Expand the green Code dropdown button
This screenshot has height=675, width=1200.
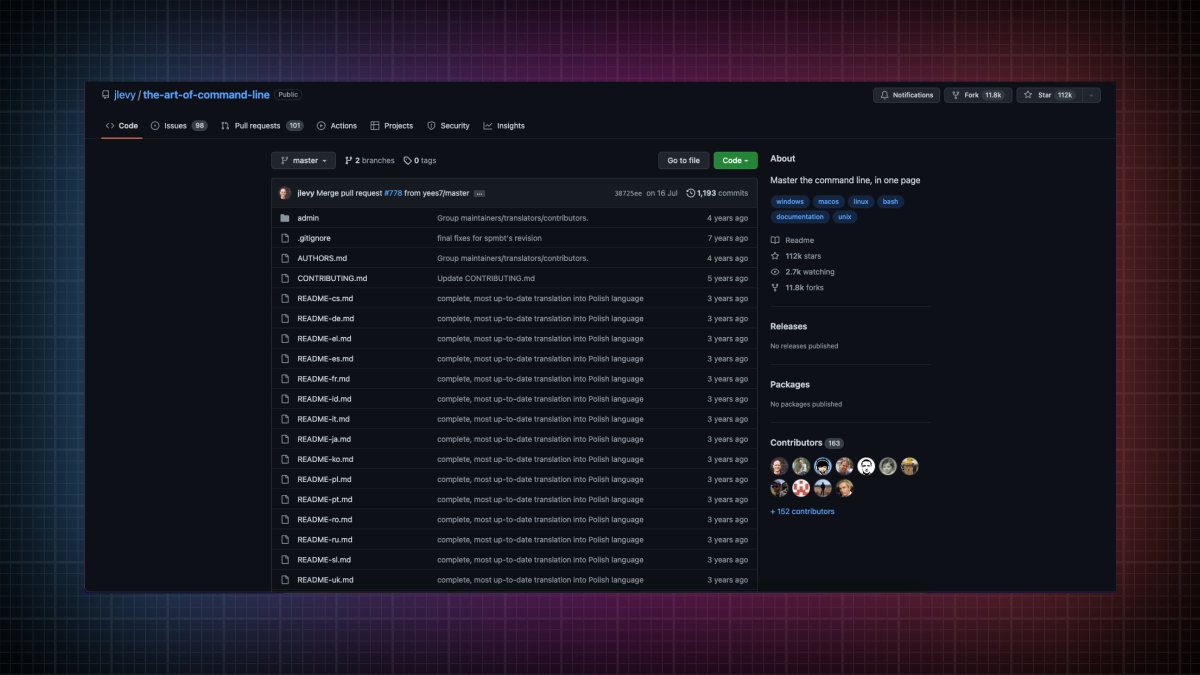735,160
